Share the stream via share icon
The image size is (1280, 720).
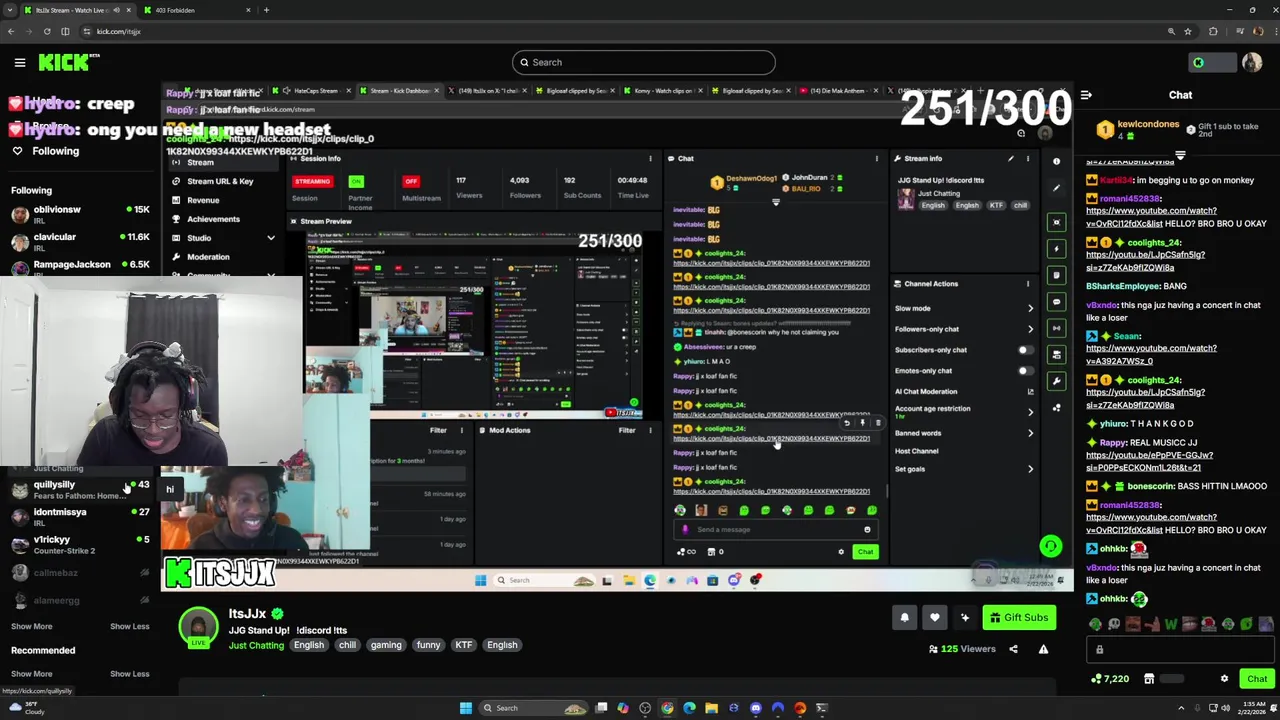pos(1013,649)
